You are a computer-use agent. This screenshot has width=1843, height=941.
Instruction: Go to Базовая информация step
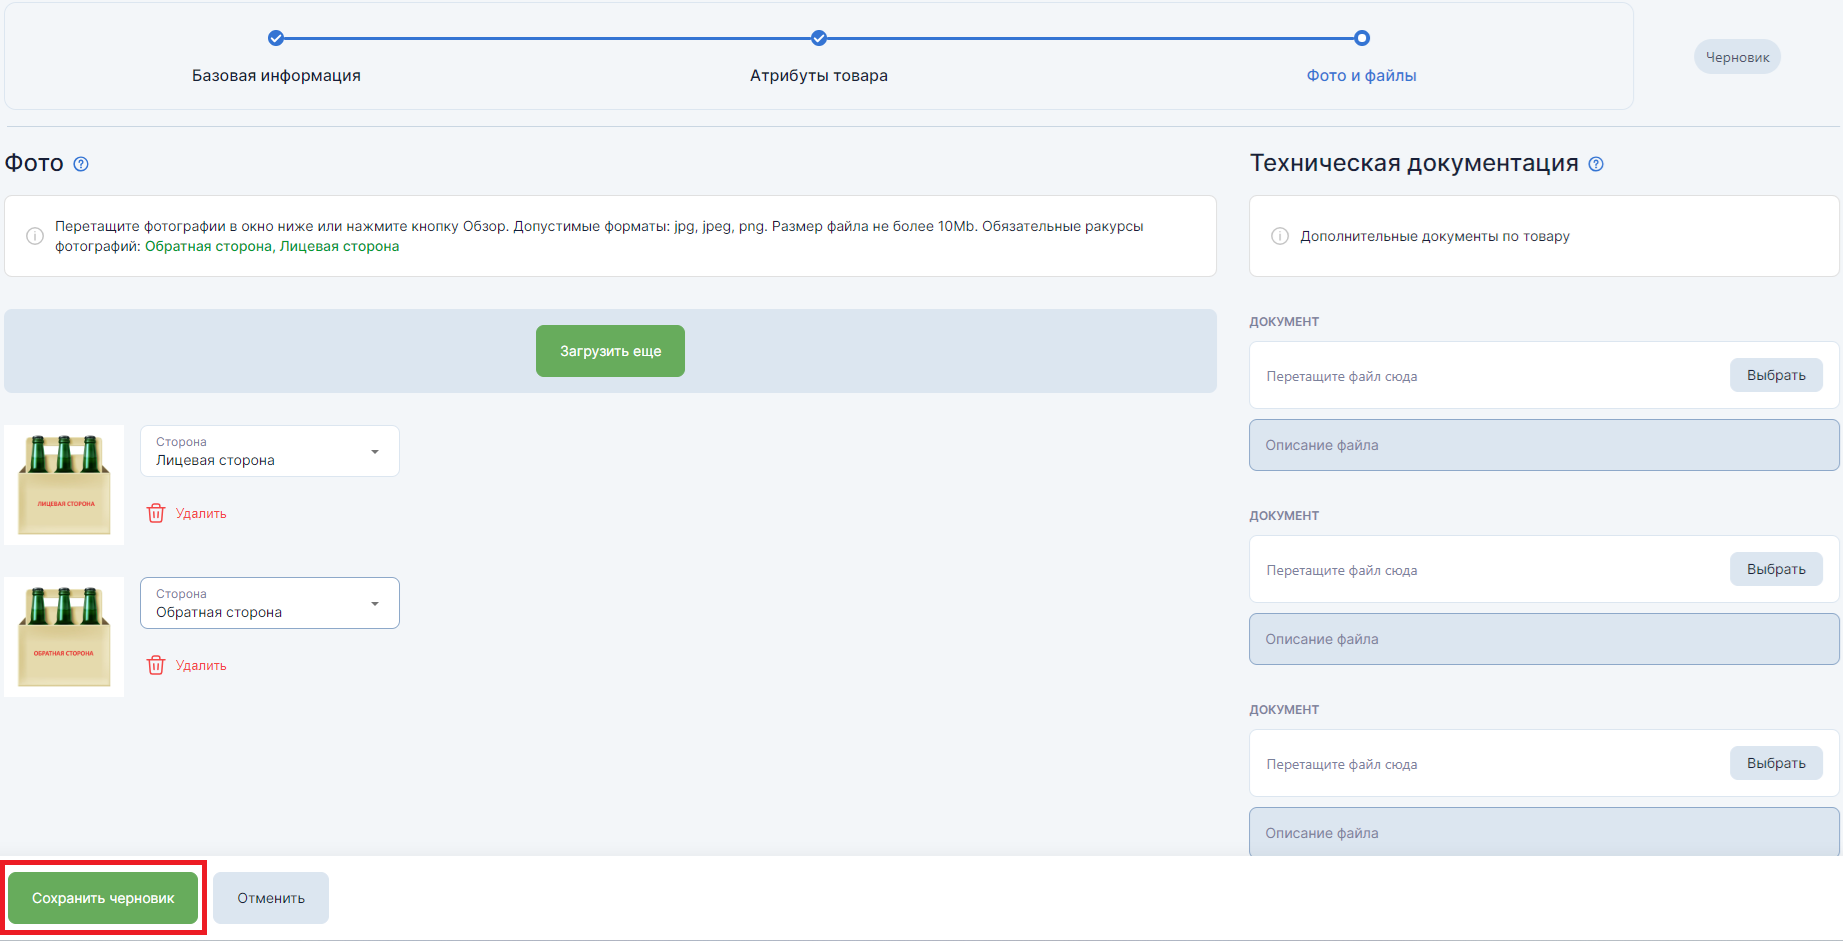pos(276,75)
